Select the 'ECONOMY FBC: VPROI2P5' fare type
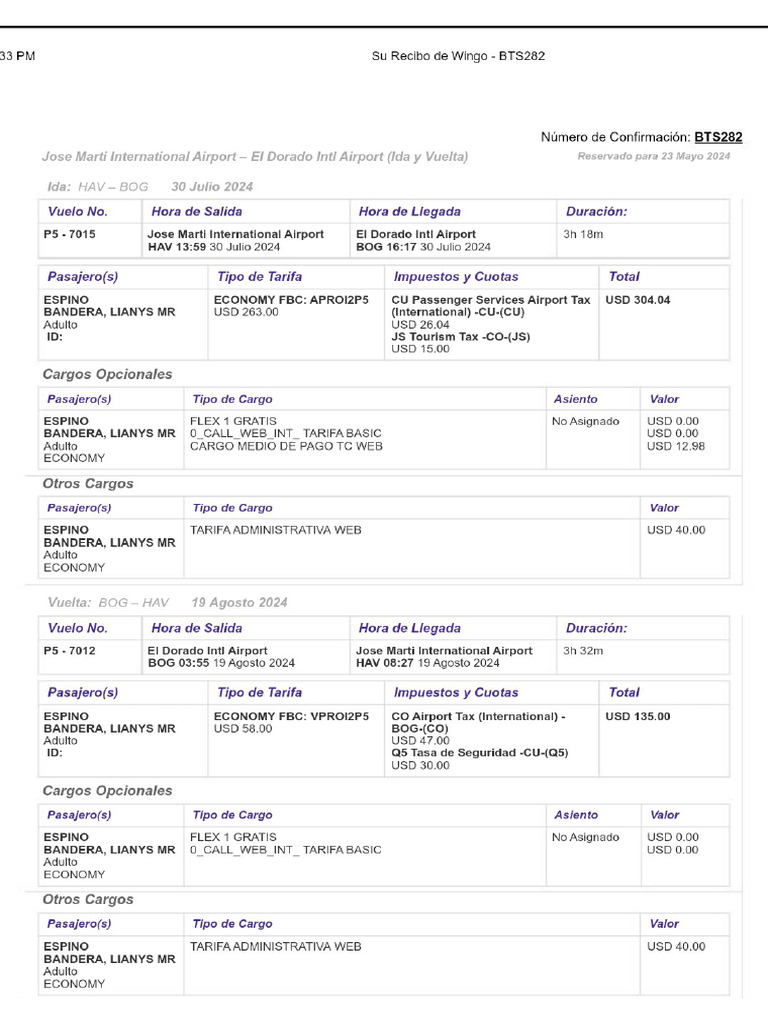768x1024 pixels. tap(291, 716)
